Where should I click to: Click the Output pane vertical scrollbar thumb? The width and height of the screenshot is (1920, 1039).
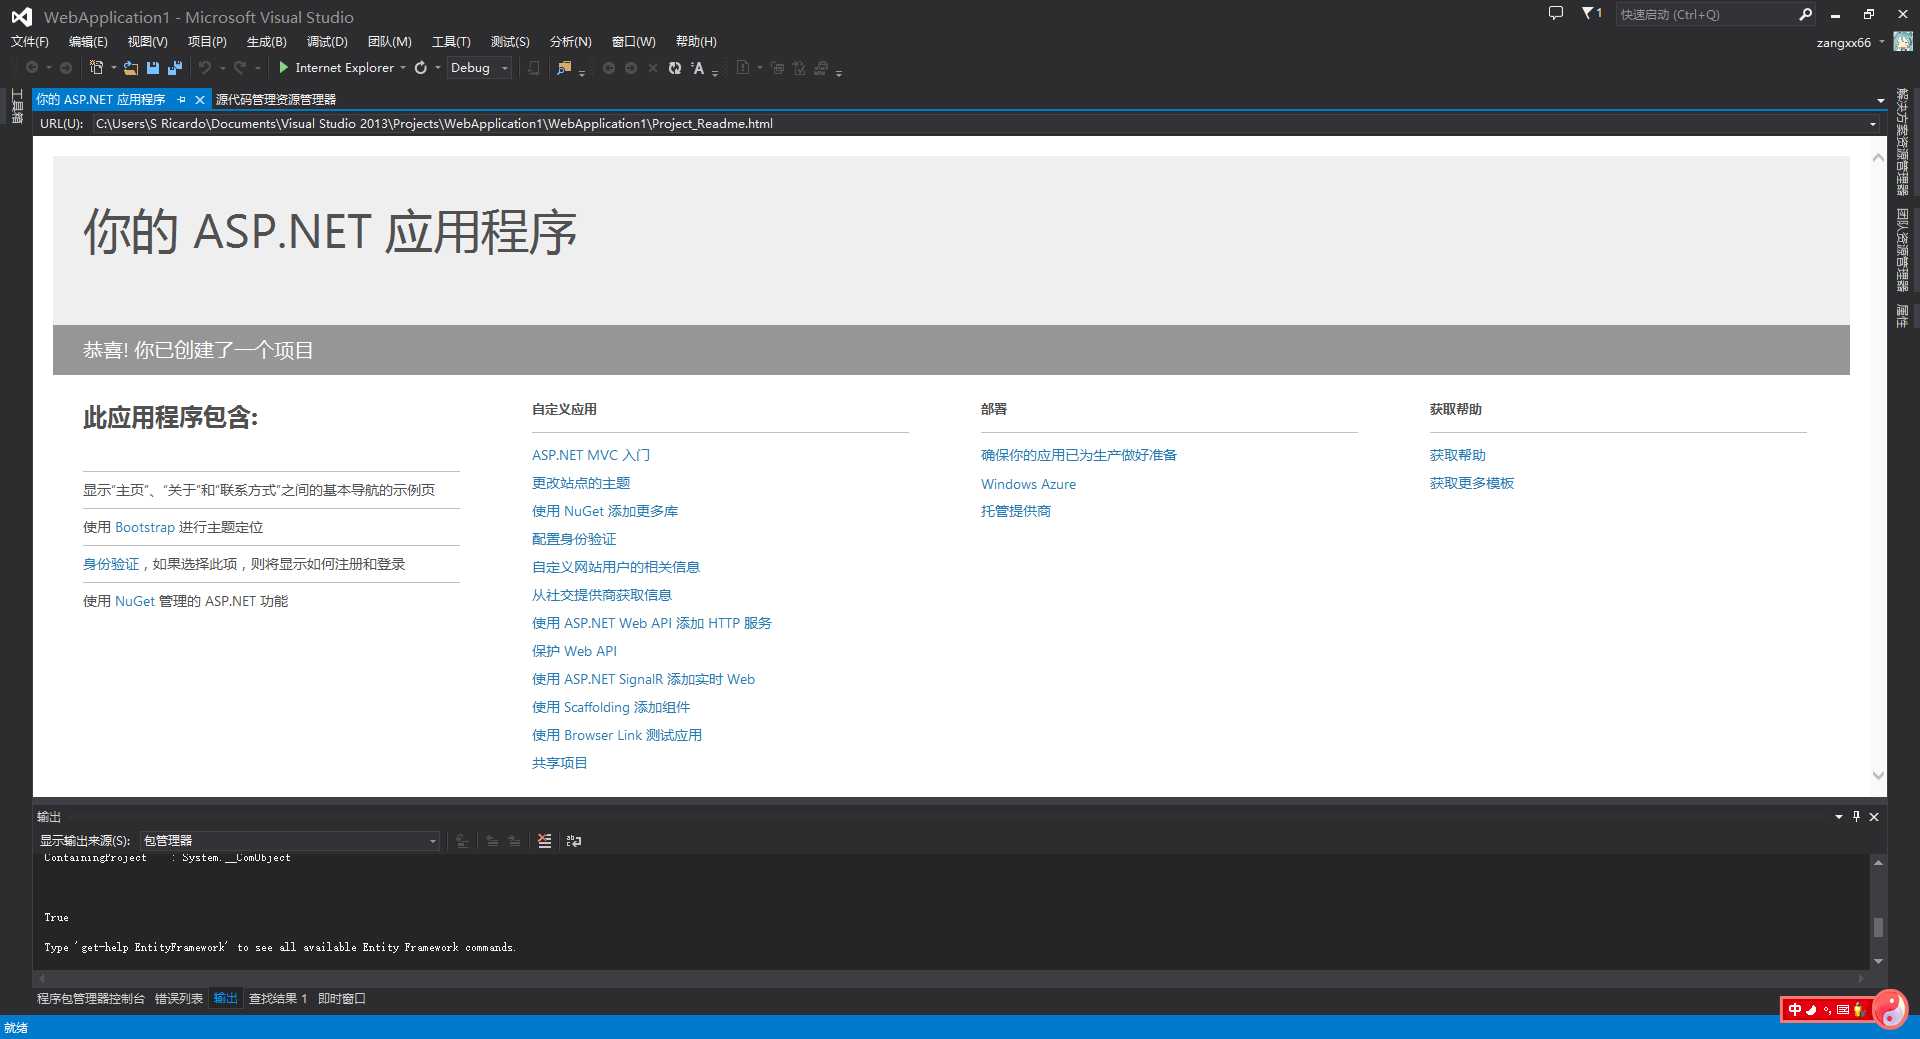pos(1878,927)
